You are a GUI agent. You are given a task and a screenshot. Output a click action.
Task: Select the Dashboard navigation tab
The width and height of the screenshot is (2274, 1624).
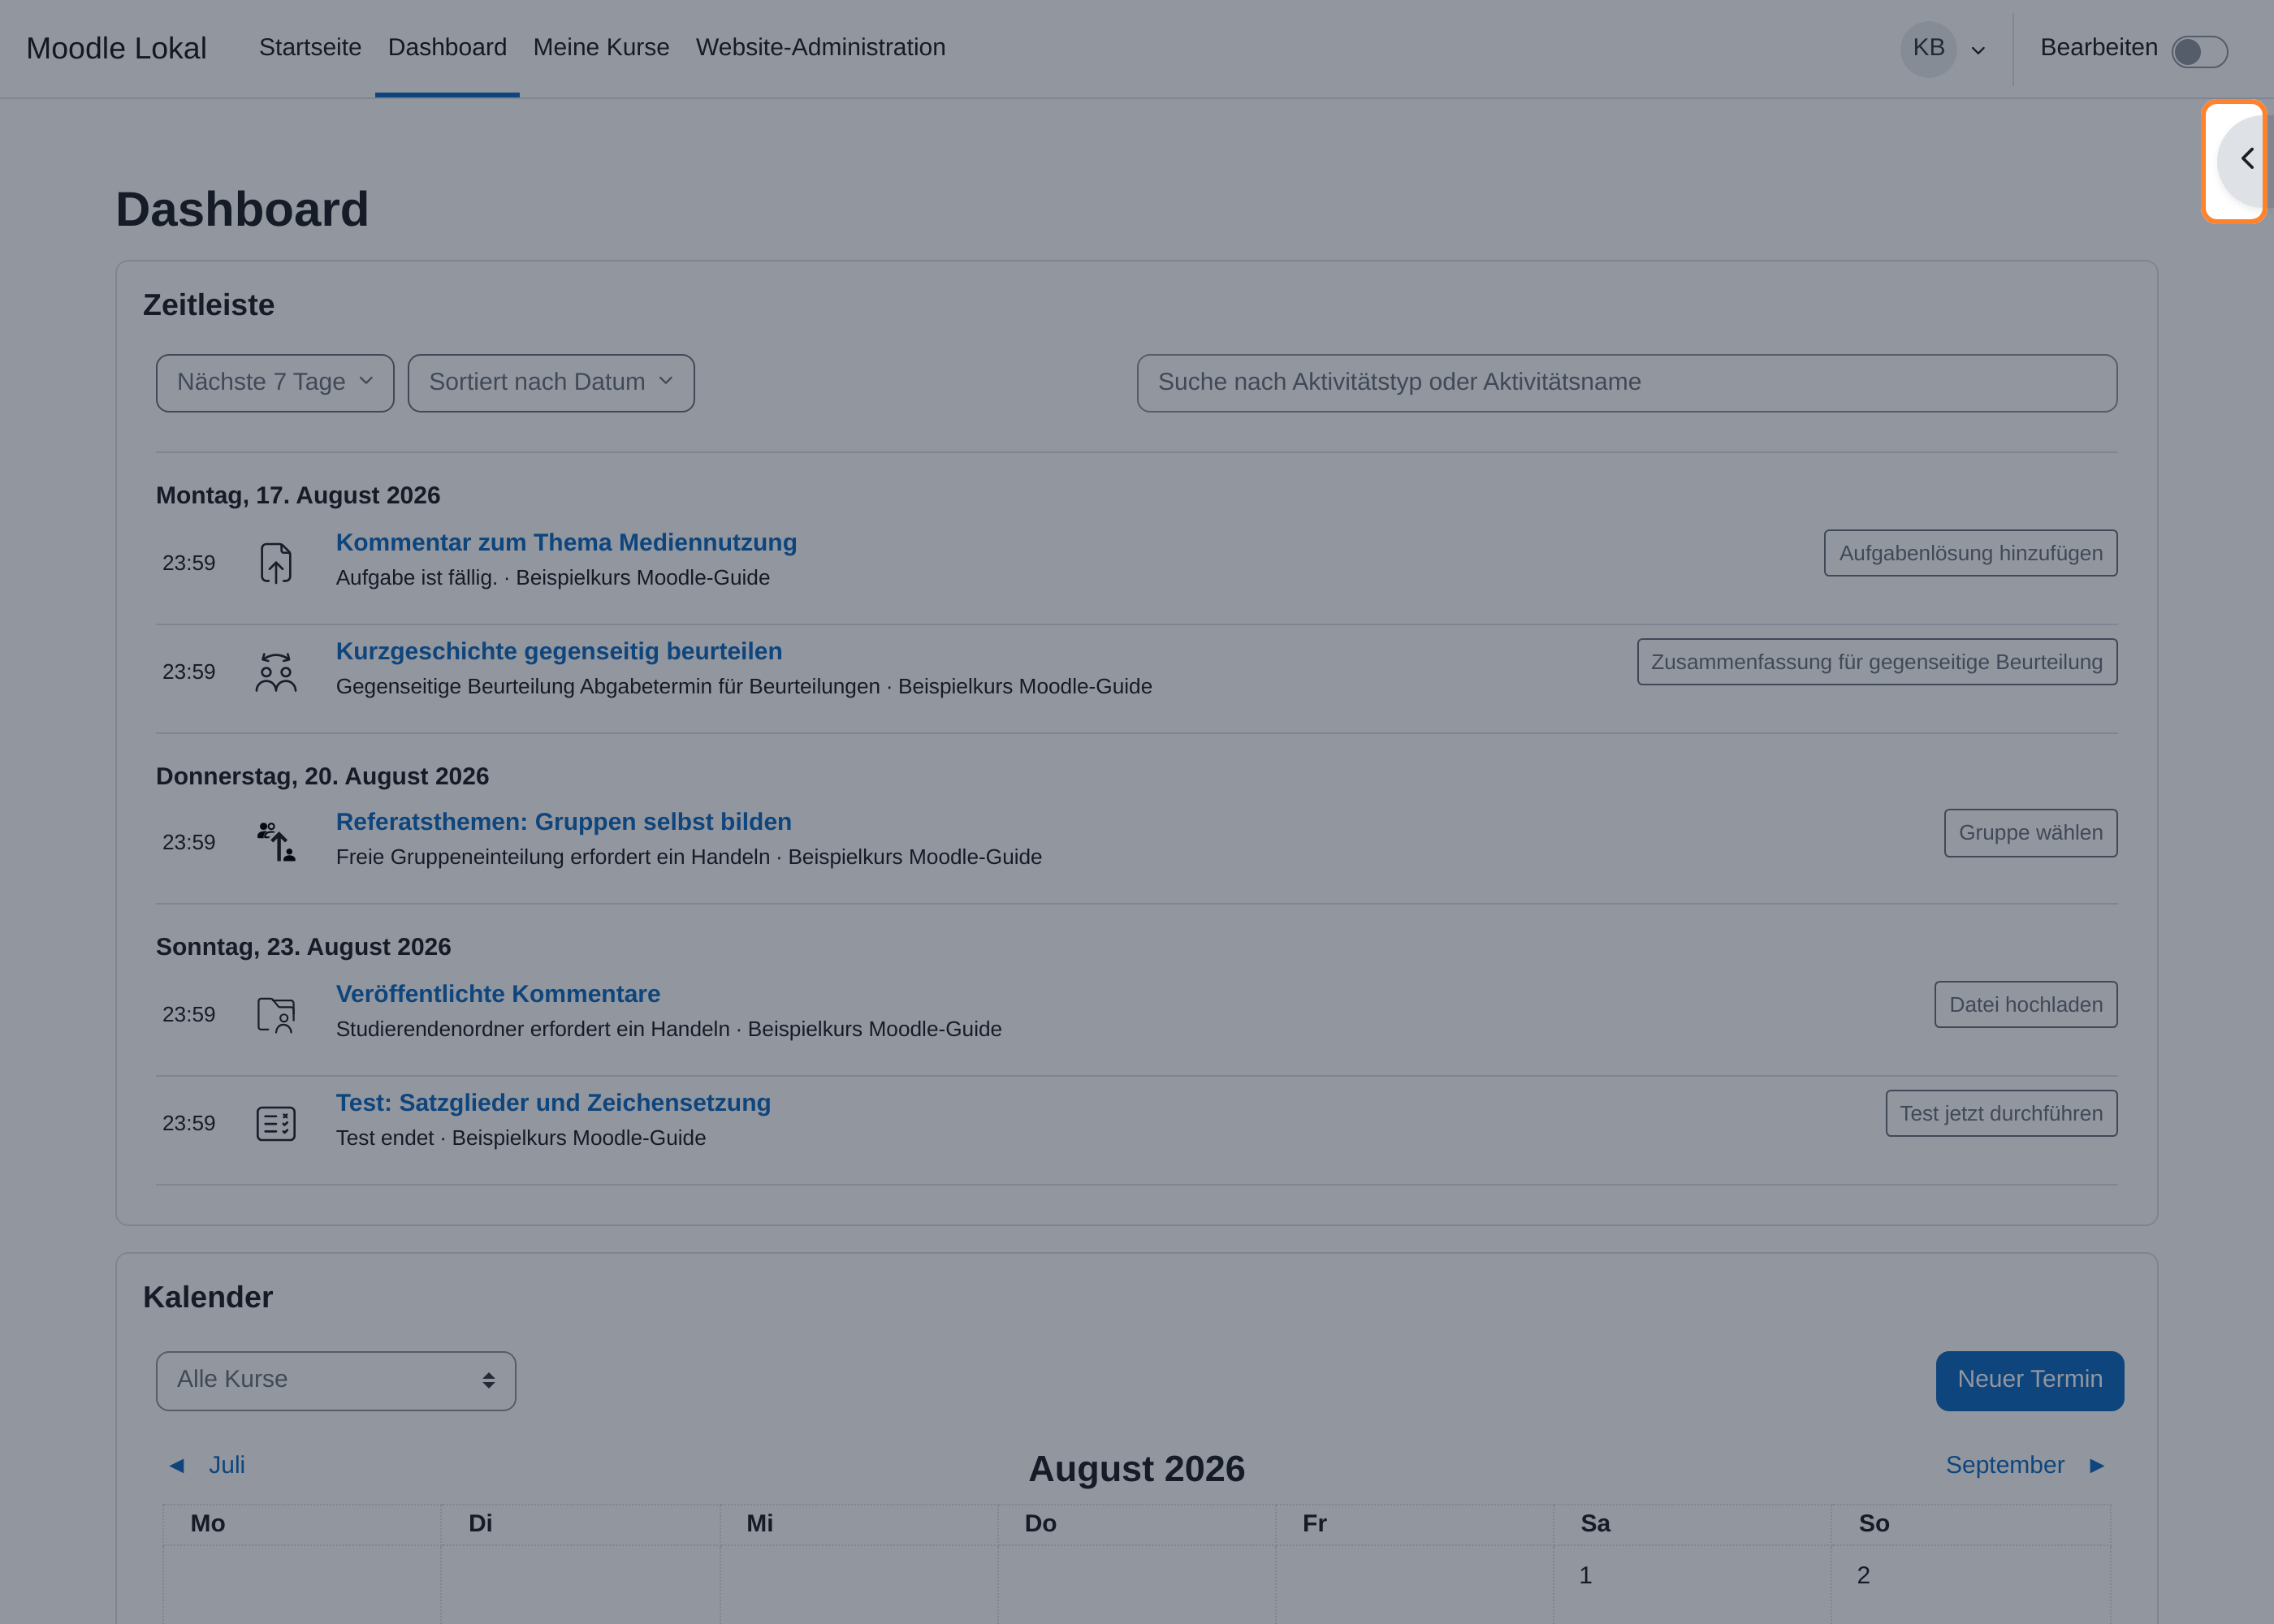447,47
